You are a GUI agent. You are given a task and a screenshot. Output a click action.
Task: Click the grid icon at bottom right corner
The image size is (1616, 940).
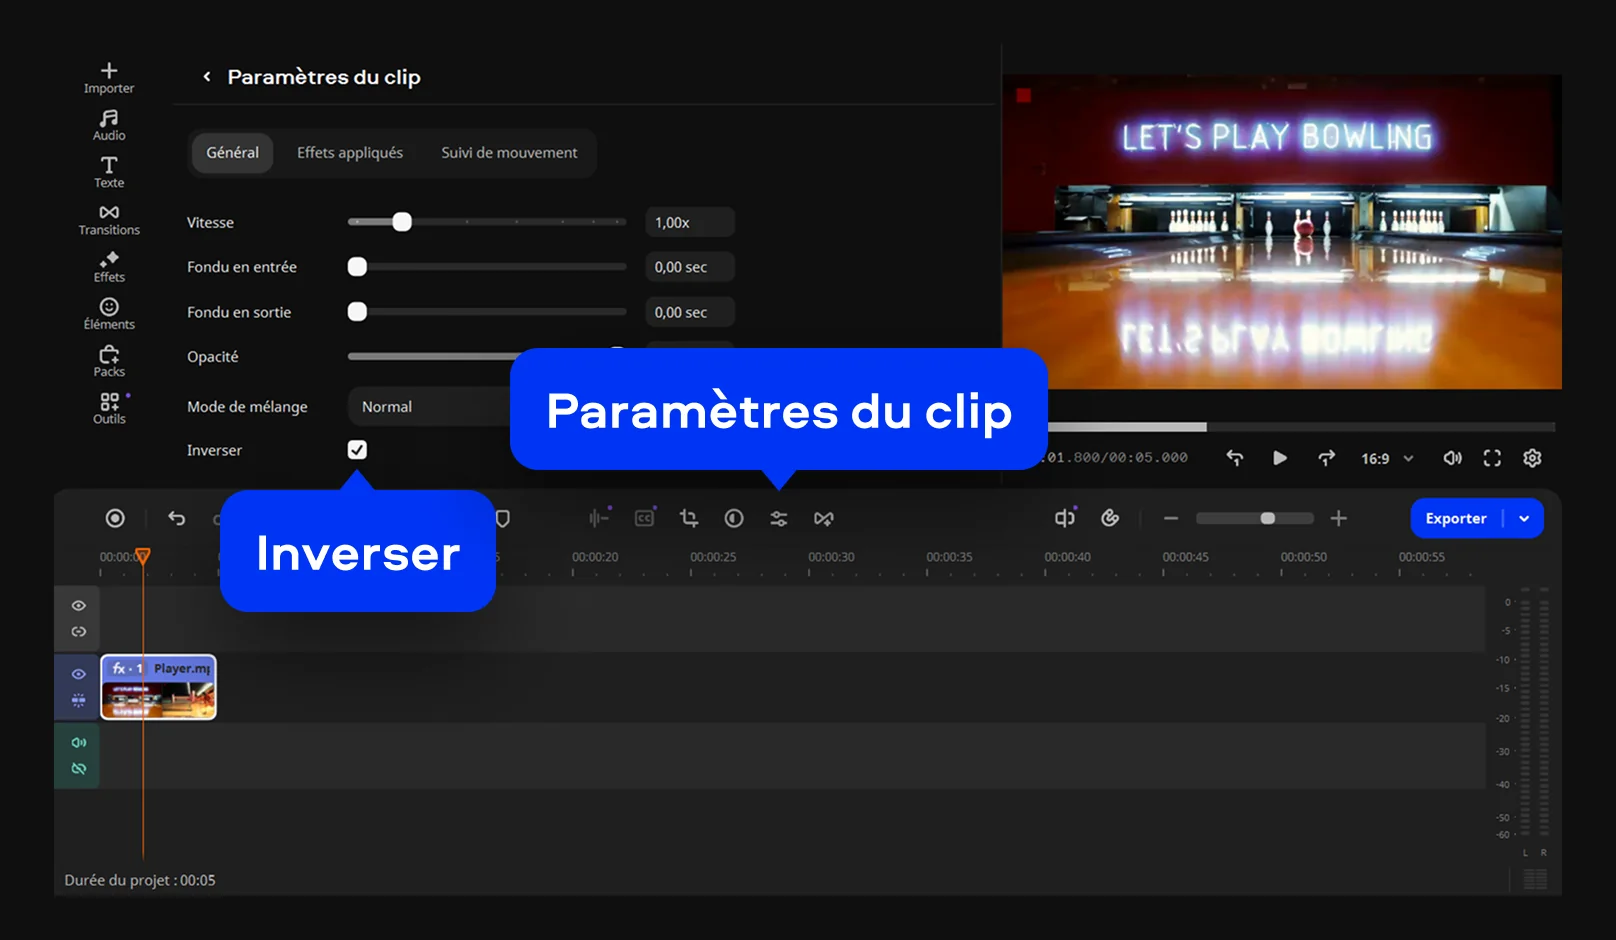[1535, 879]
